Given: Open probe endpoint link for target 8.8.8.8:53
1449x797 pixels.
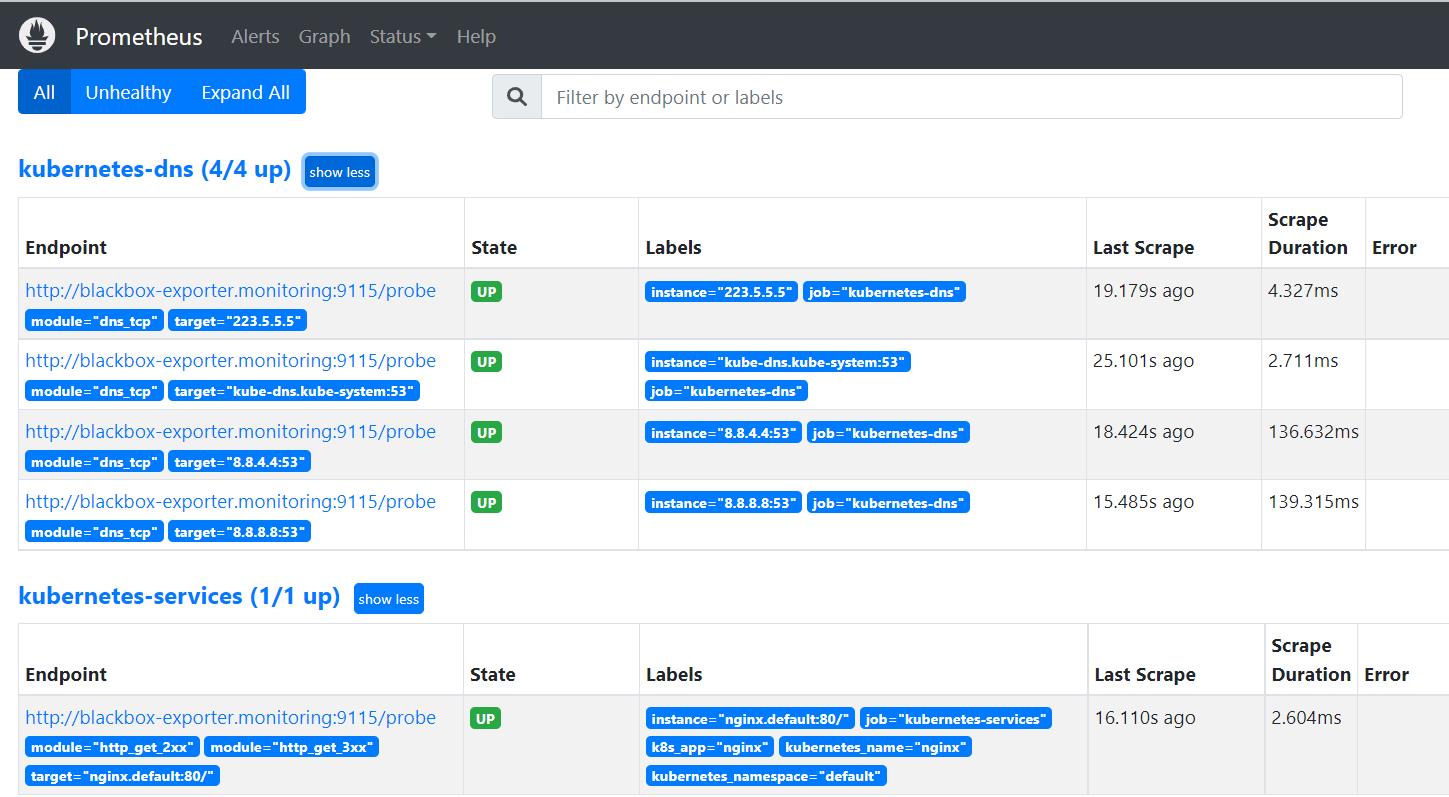Looking at the screenshot, I should 231,502.
